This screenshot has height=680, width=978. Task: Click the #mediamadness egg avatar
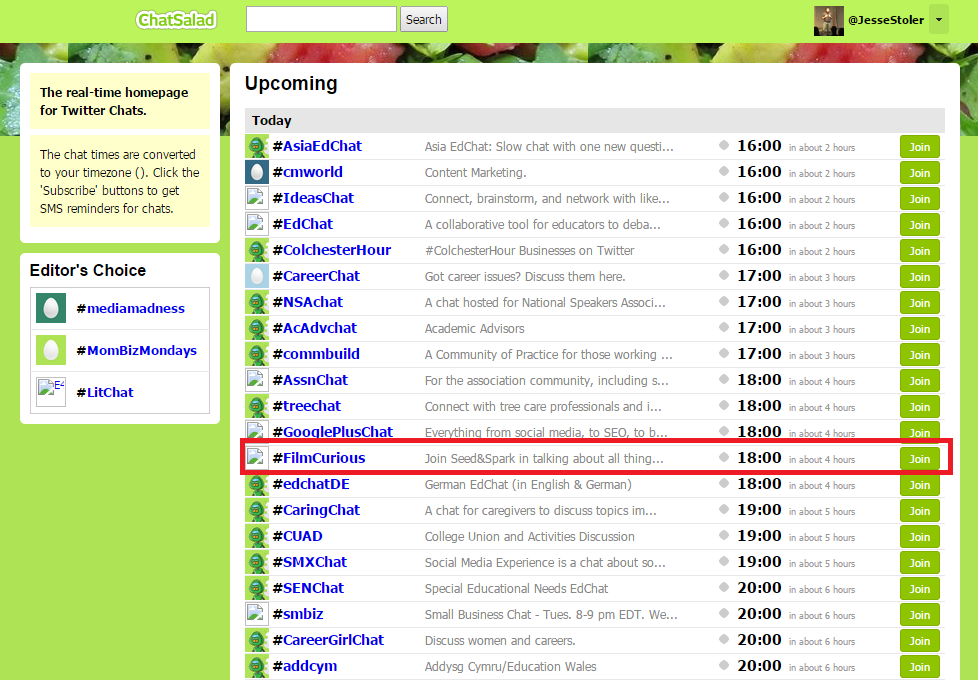coord(51,308)
